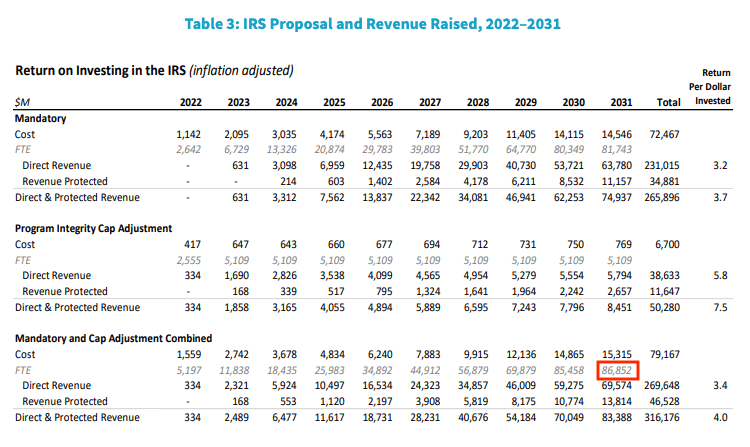Select the "2022" column header

coord(190,102)
